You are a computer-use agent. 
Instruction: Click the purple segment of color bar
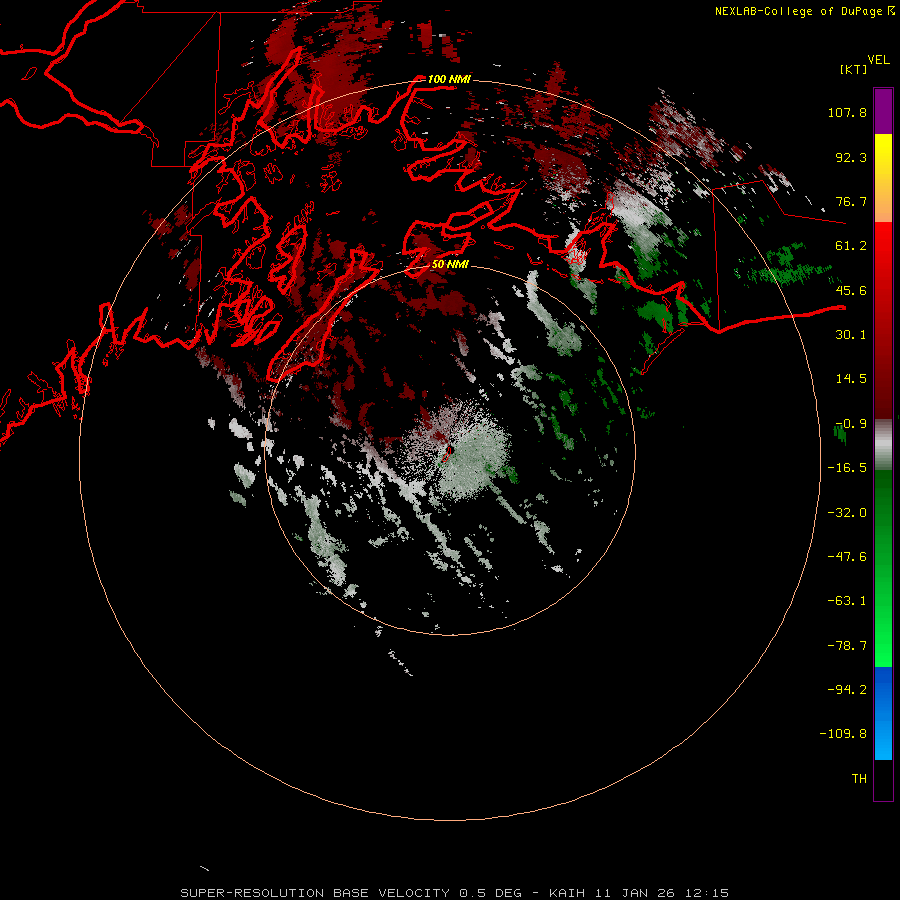point(883,111)
